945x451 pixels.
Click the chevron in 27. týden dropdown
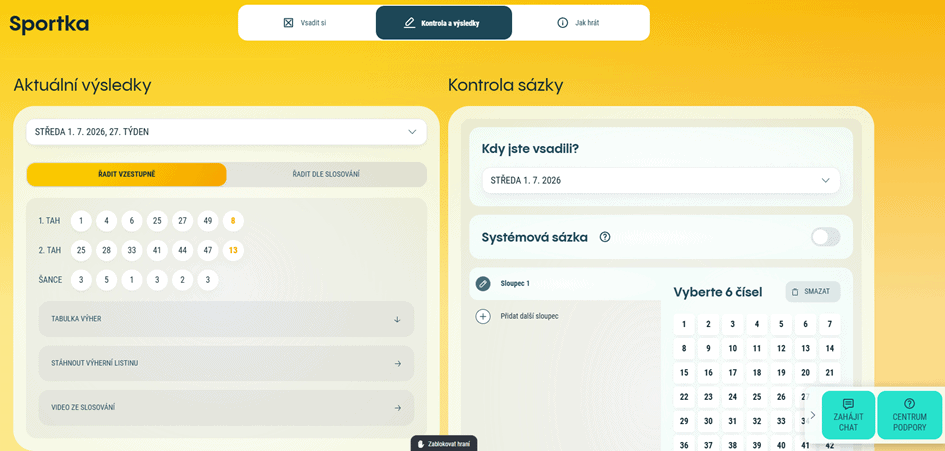tap(412, 131)
